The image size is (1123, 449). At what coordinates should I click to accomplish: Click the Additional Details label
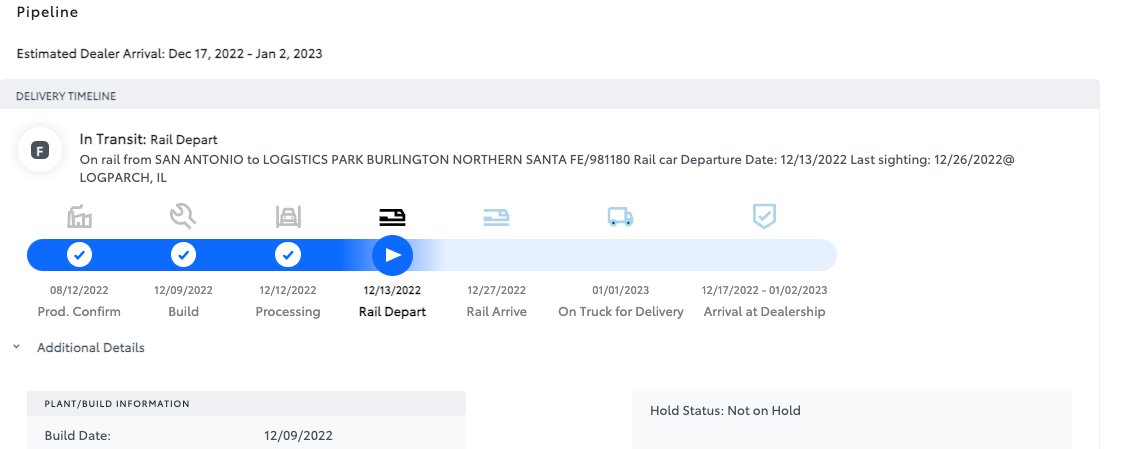[x=90, y=348]
